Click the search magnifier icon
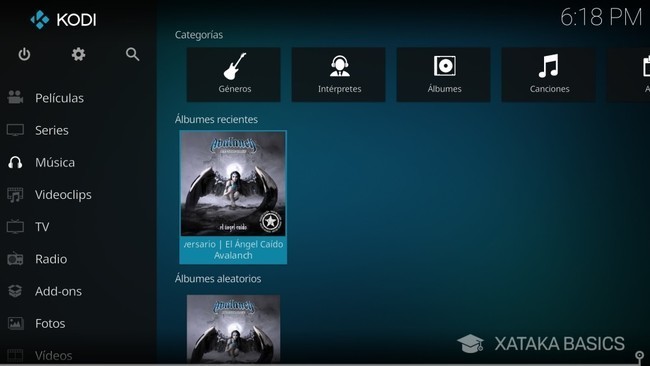The width and height of the screenshot is (650, 366). [132, 54]
